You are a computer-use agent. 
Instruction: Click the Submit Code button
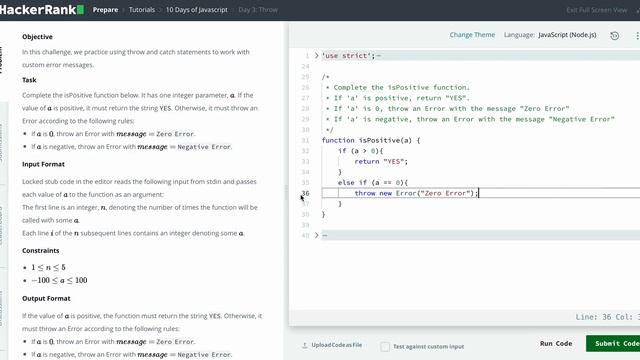[613, 344]
